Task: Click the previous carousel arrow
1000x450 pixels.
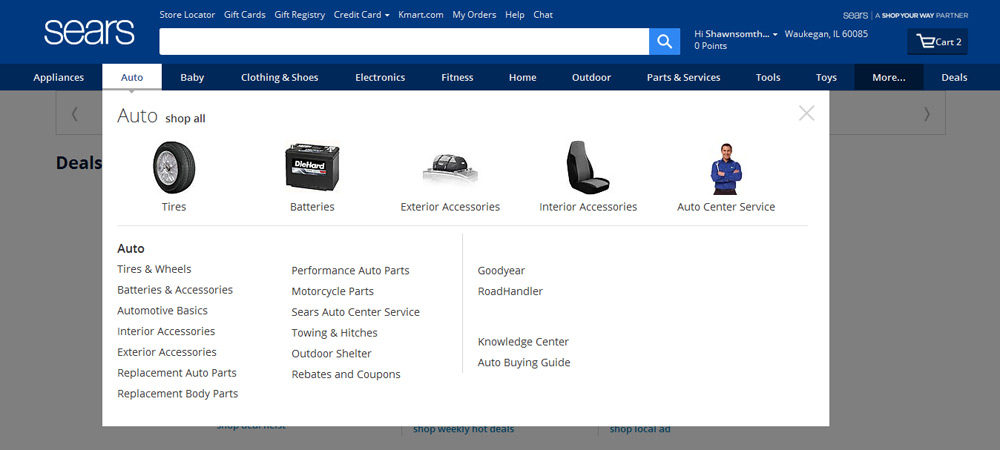Action: click(75, 113)
